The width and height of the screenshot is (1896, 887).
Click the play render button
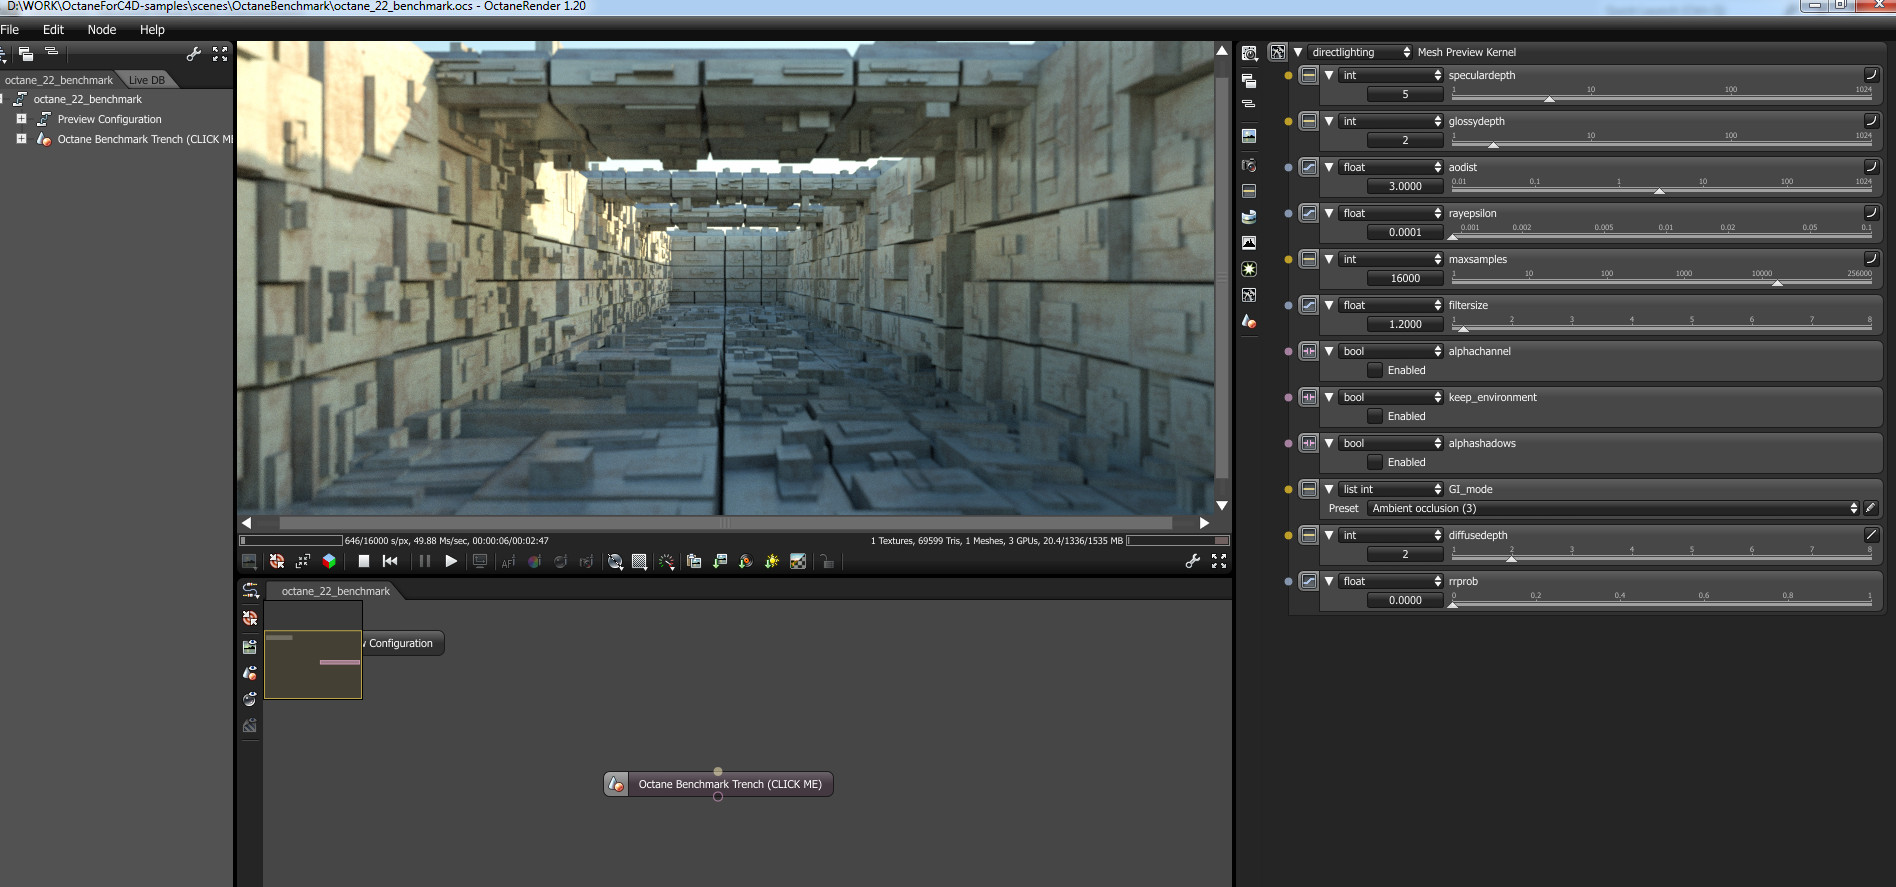[x=451, y=562]
